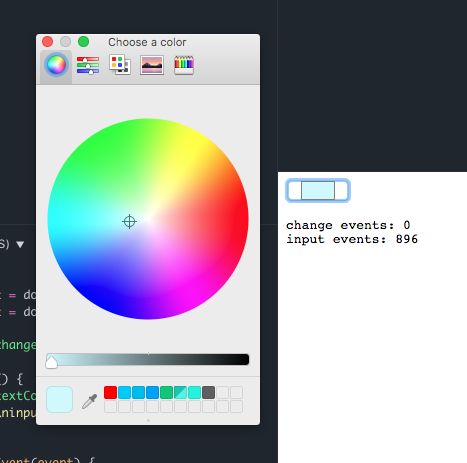
Task: Select the first light blue saved swatch
Action: click(x=124, y=393)
